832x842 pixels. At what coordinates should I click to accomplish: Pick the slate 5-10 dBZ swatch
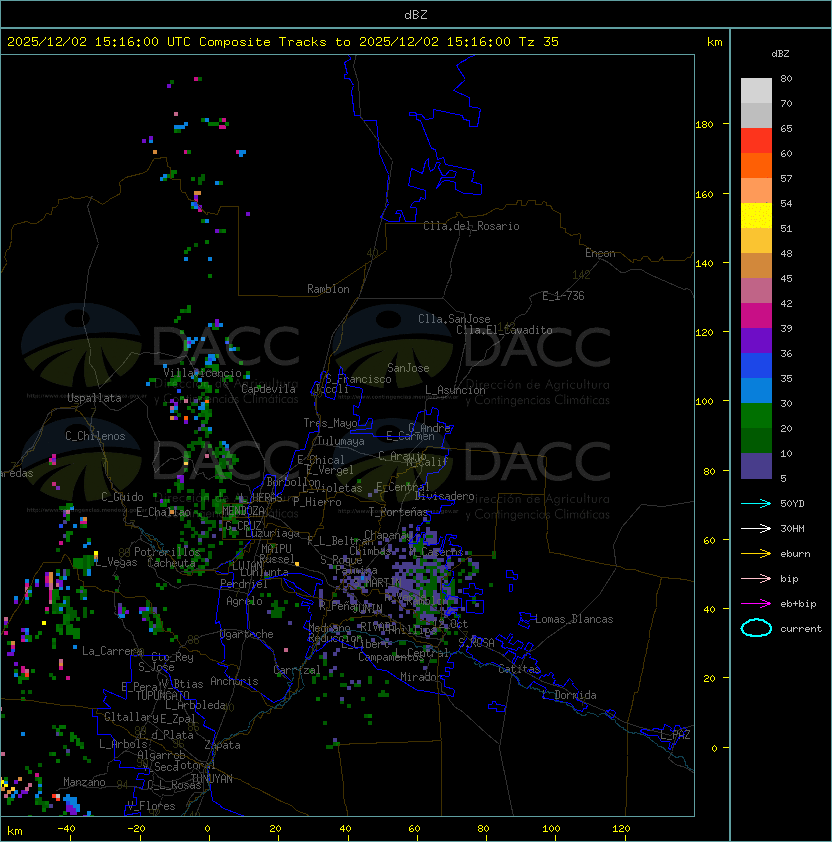(x=756, y=466)
